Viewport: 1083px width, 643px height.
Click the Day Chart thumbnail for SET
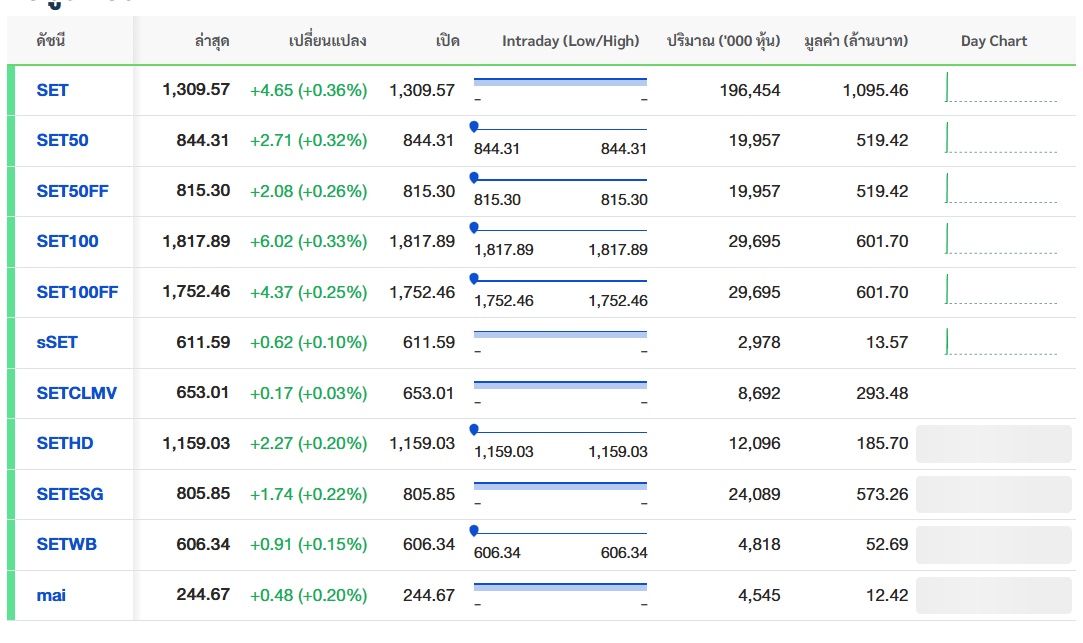coord(1000,89)
